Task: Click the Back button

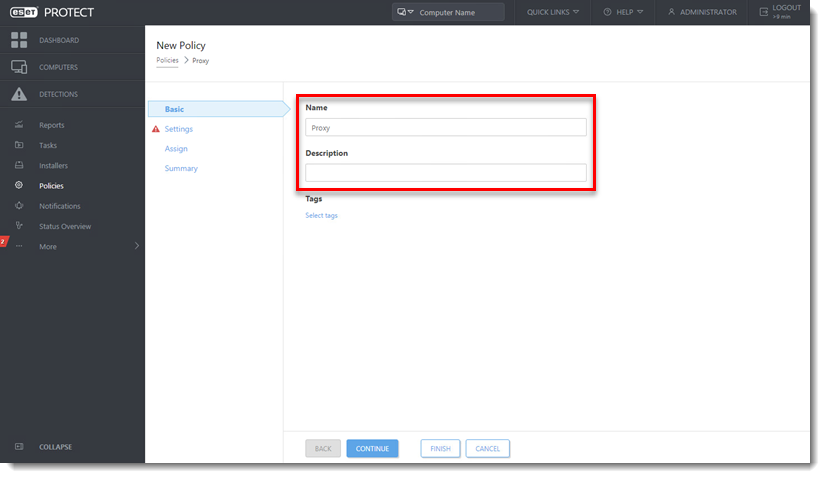Action: click(x=323, y=449)
